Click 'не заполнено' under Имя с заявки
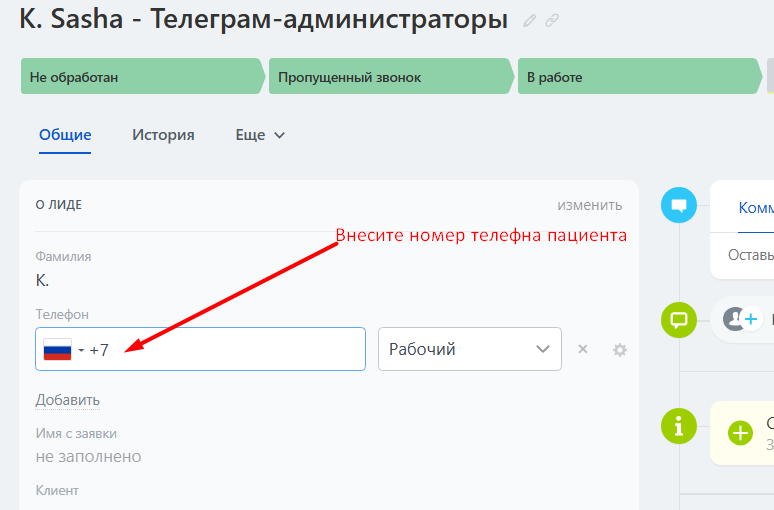This screenshot has width=774, height=510. pos(88,456)
